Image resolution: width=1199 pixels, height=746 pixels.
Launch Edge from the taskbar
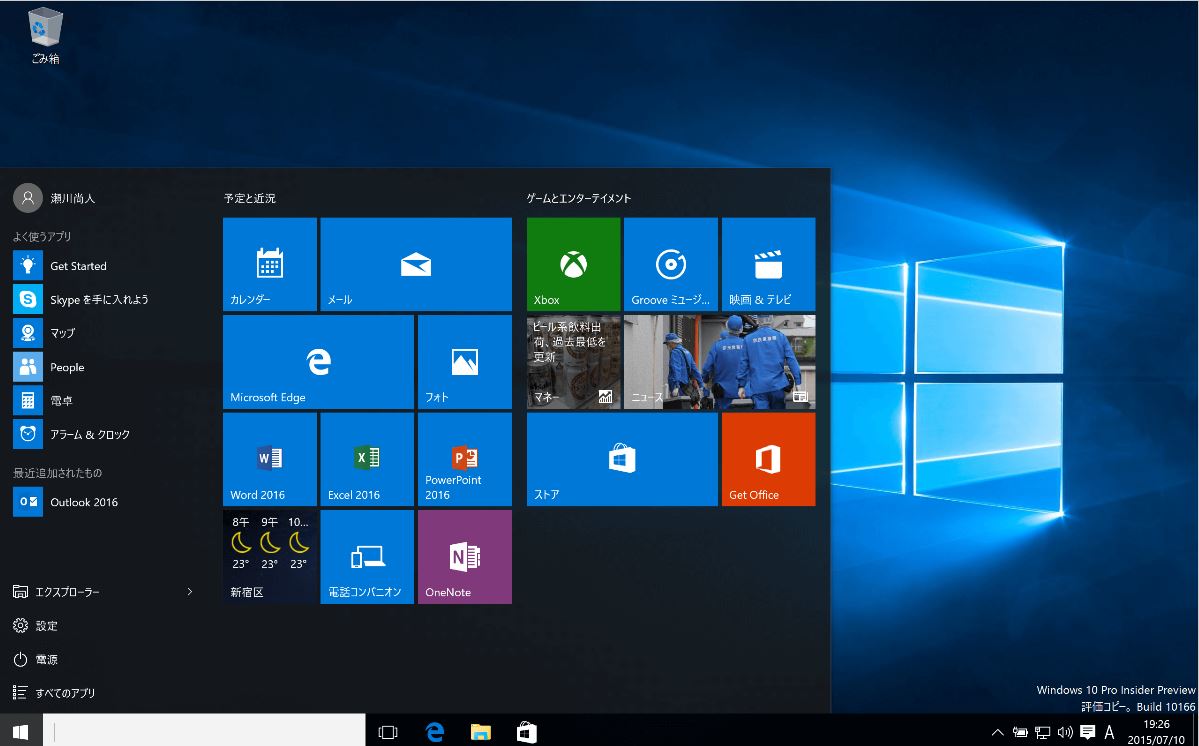click(x=434, y=732)
